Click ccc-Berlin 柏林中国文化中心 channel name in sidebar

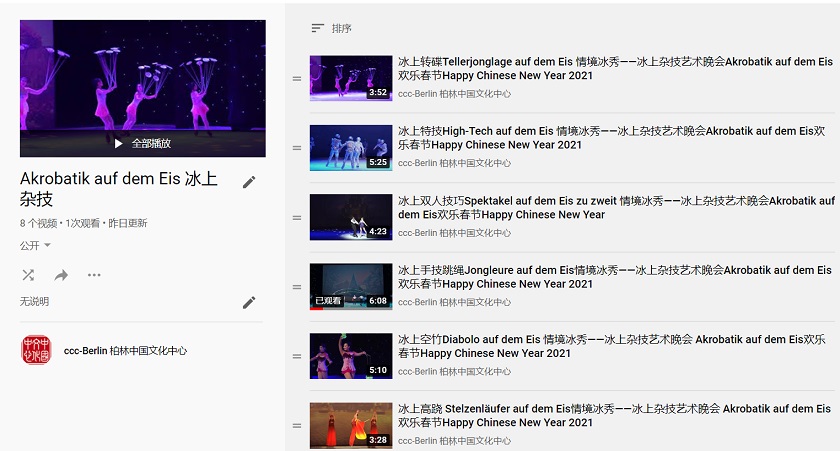(x=125, y=351)
